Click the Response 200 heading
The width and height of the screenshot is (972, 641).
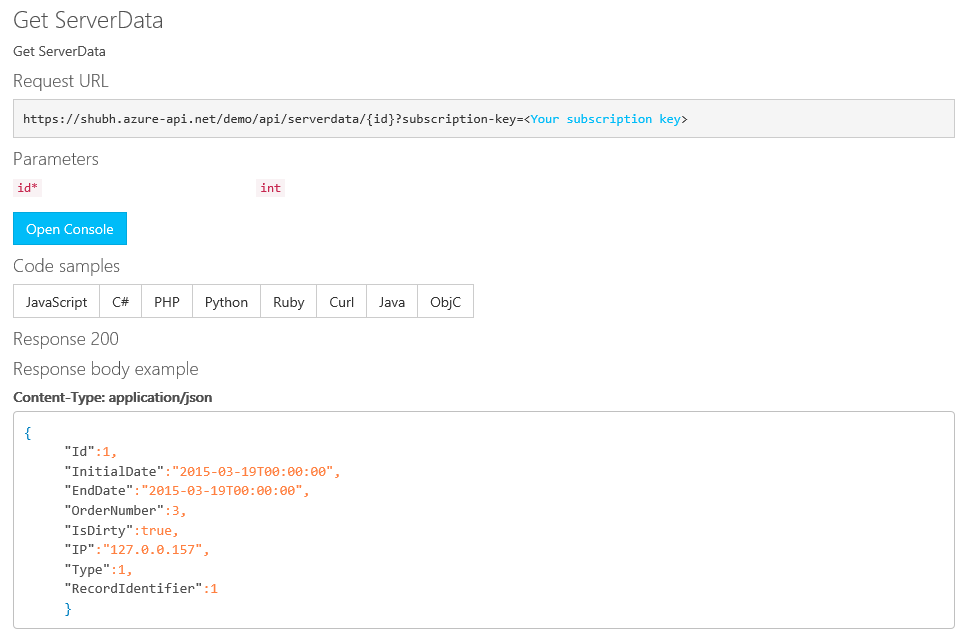pyautogui.click(x=66, y=339)
